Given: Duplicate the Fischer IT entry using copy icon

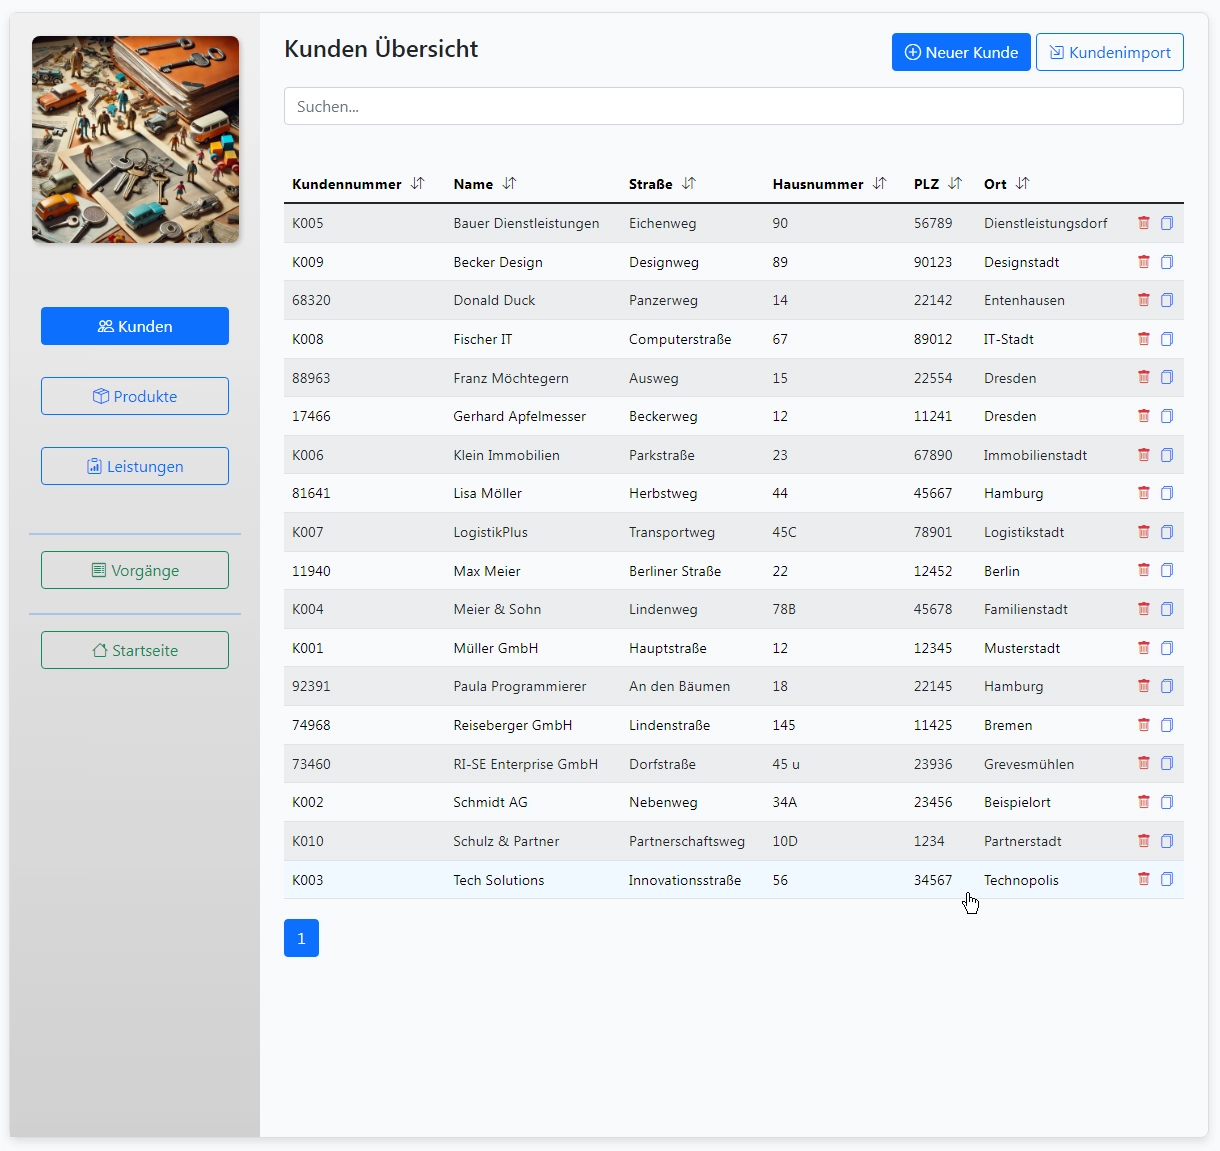Looking at the screenshot, I should (x=1166, y=339).
